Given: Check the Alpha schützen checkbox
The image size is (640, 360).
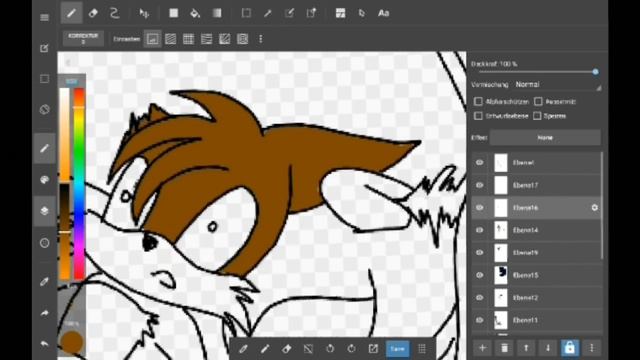Looking at the screenshot, I should point(478,101).
